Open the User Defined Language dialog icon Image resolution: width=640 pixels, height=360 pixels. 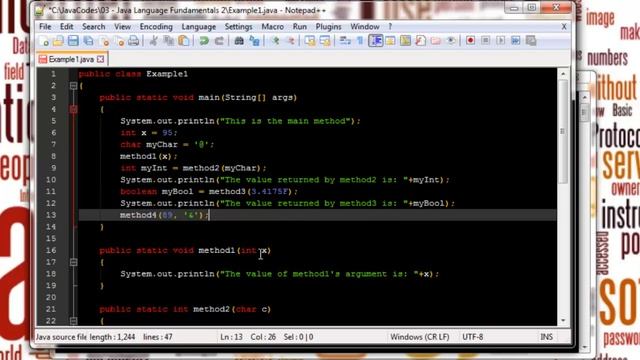point(390,41)
